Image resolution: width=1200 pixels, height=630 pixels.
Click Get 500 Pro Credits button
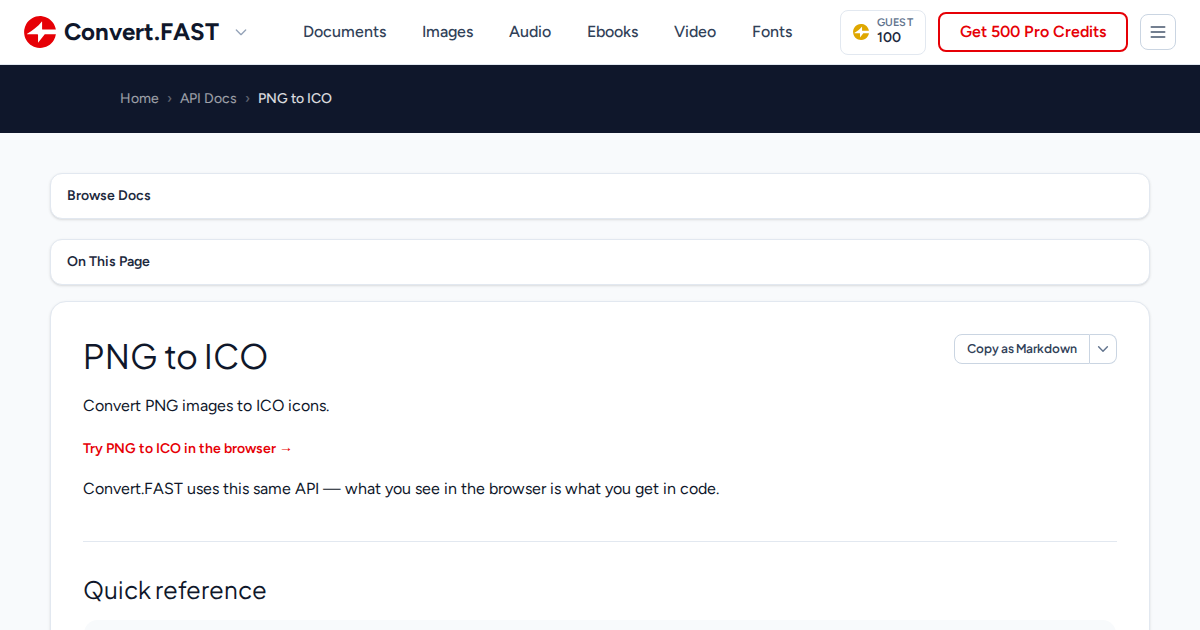pyautogui.click(x=1033, y=32)
